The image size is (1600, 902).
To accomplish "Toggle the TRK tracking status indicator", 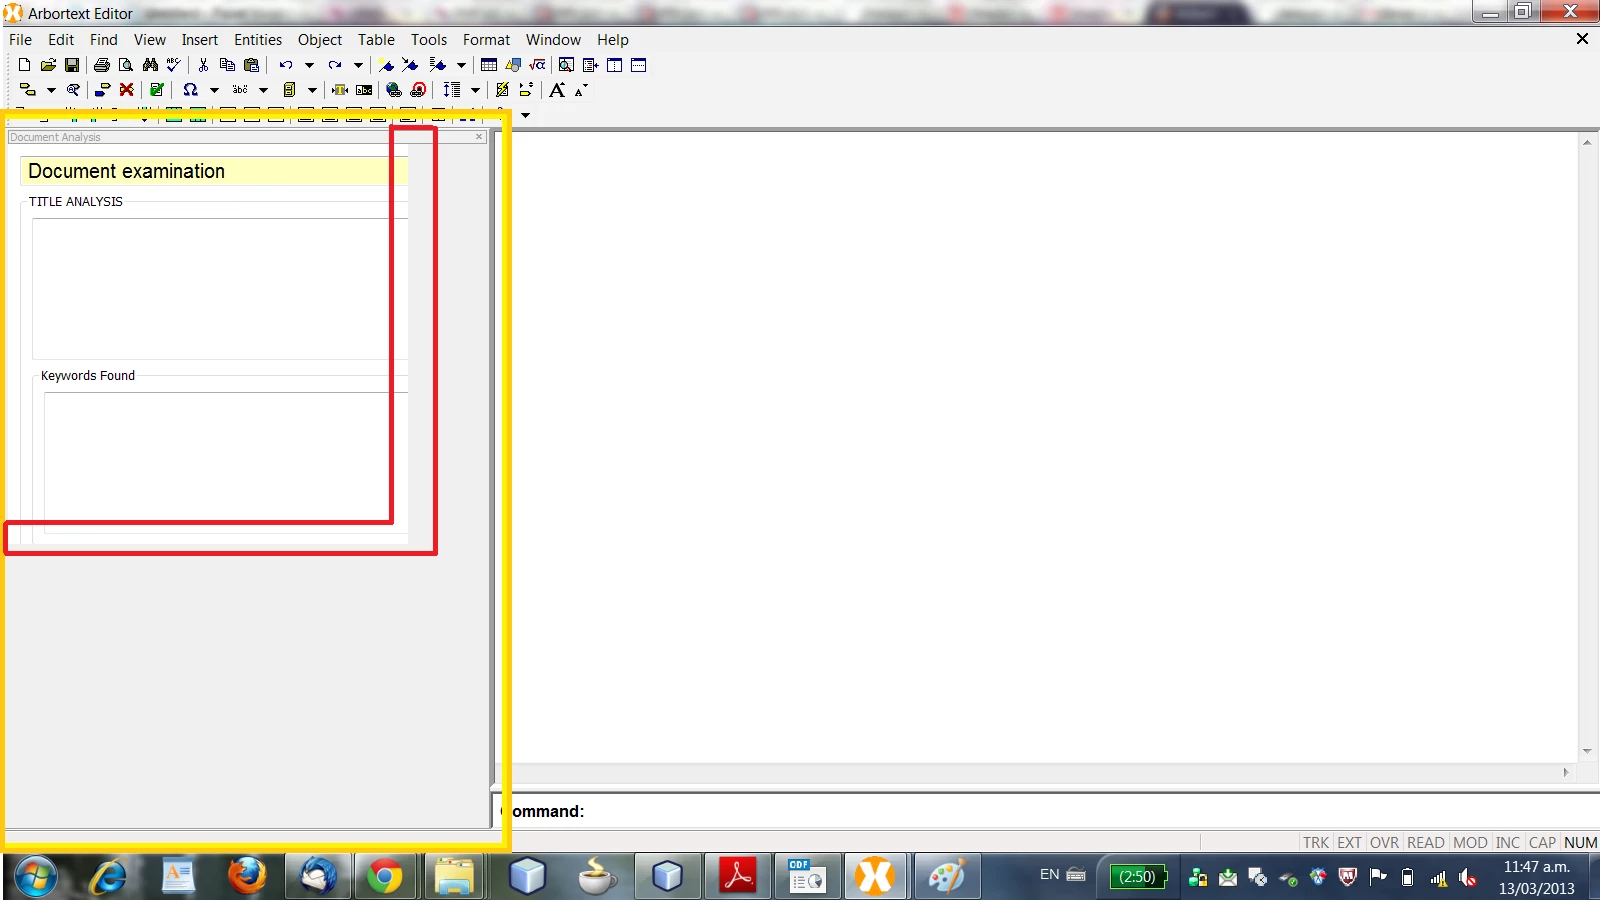I will [x=1316, y=843].
